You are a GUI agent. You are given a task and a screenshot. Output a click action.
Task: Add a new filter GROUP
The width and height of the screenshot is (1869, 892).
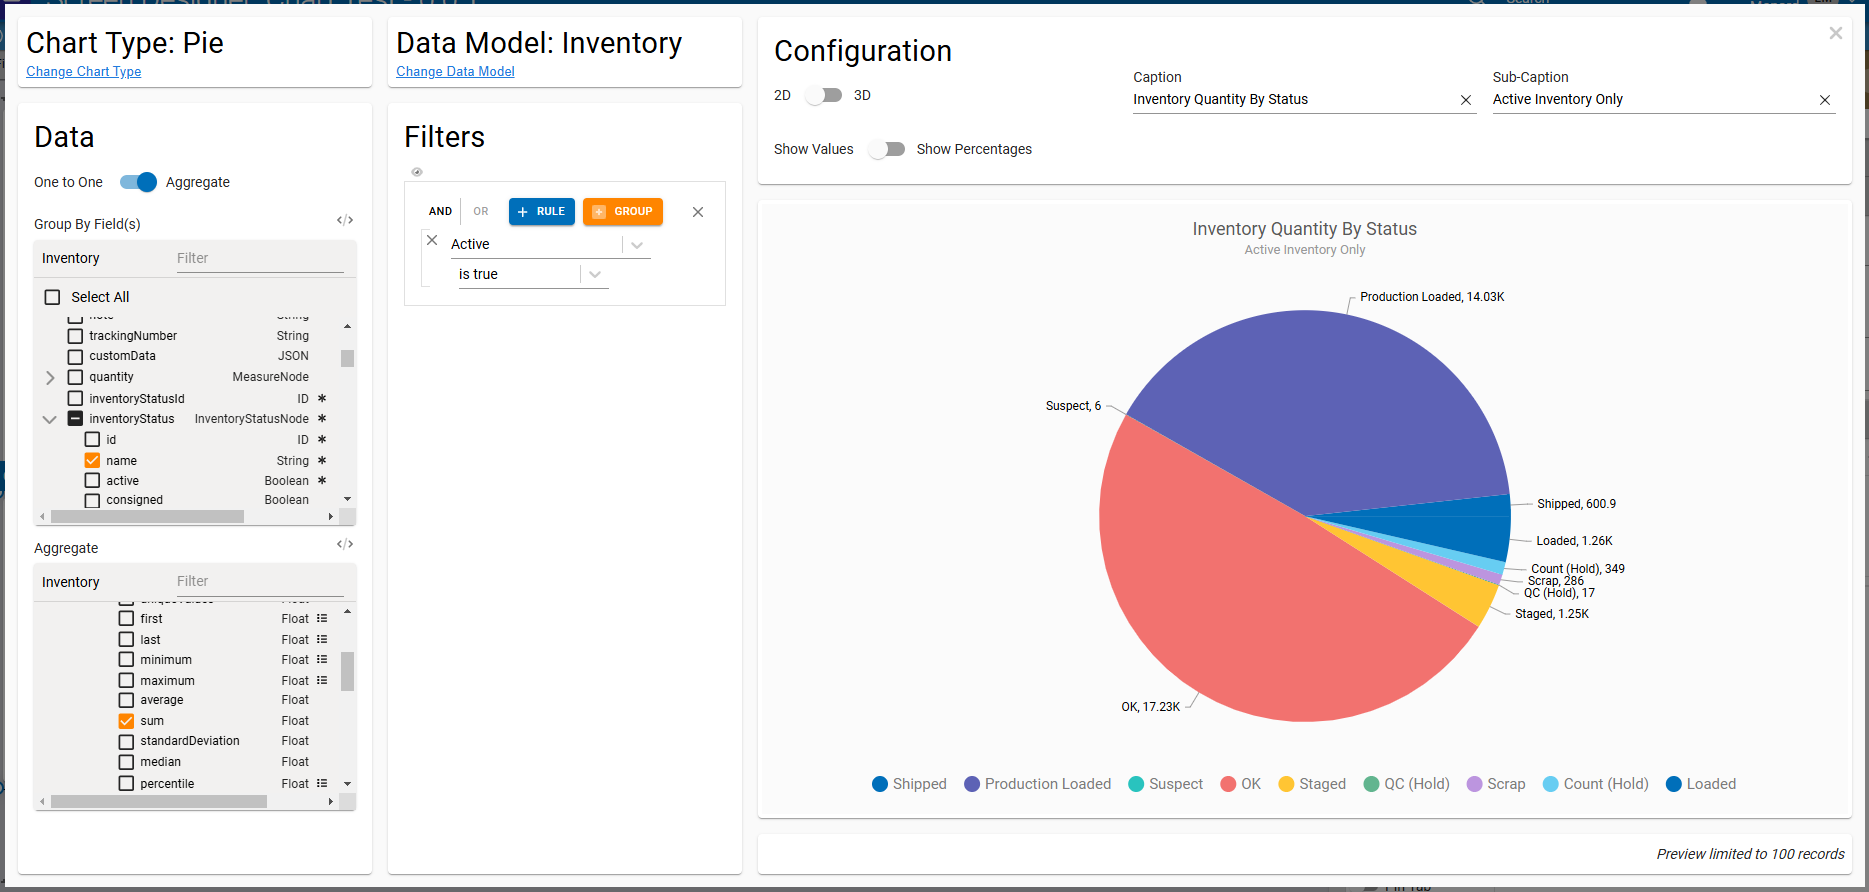point(623,211)
